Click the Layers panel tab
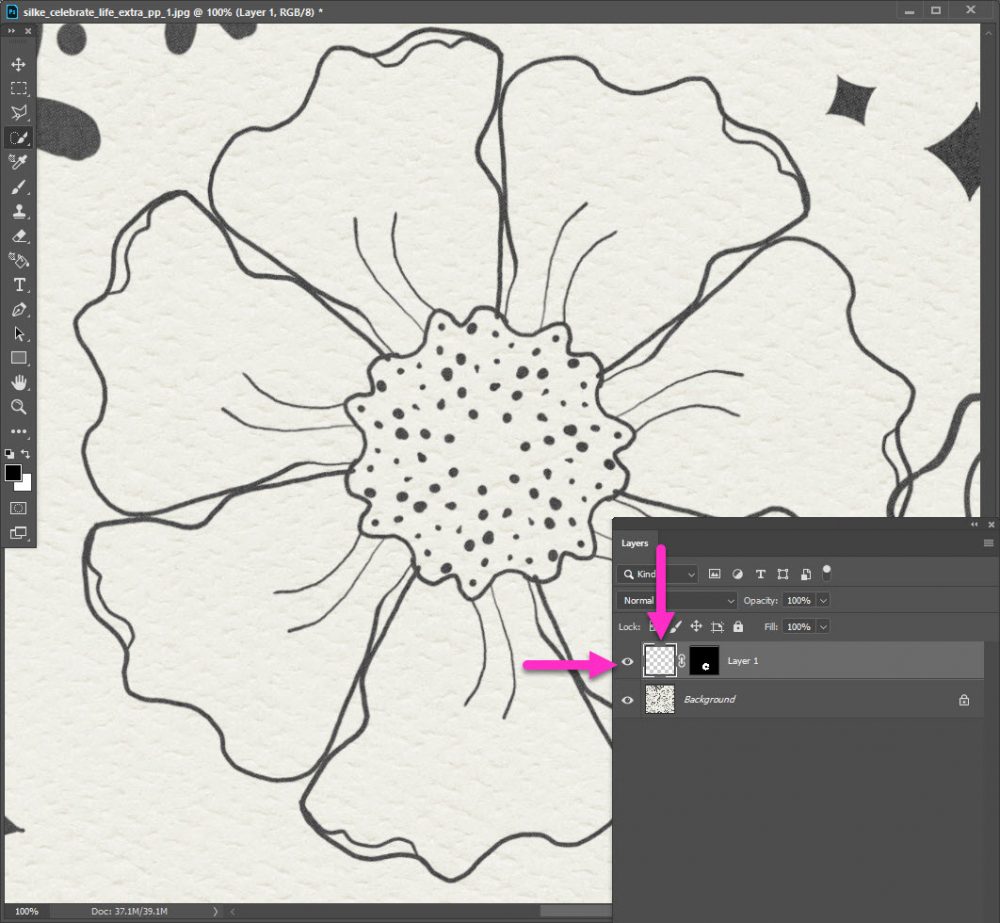Viewport: 1000px width, 923px height. click(x=635, y=543)
